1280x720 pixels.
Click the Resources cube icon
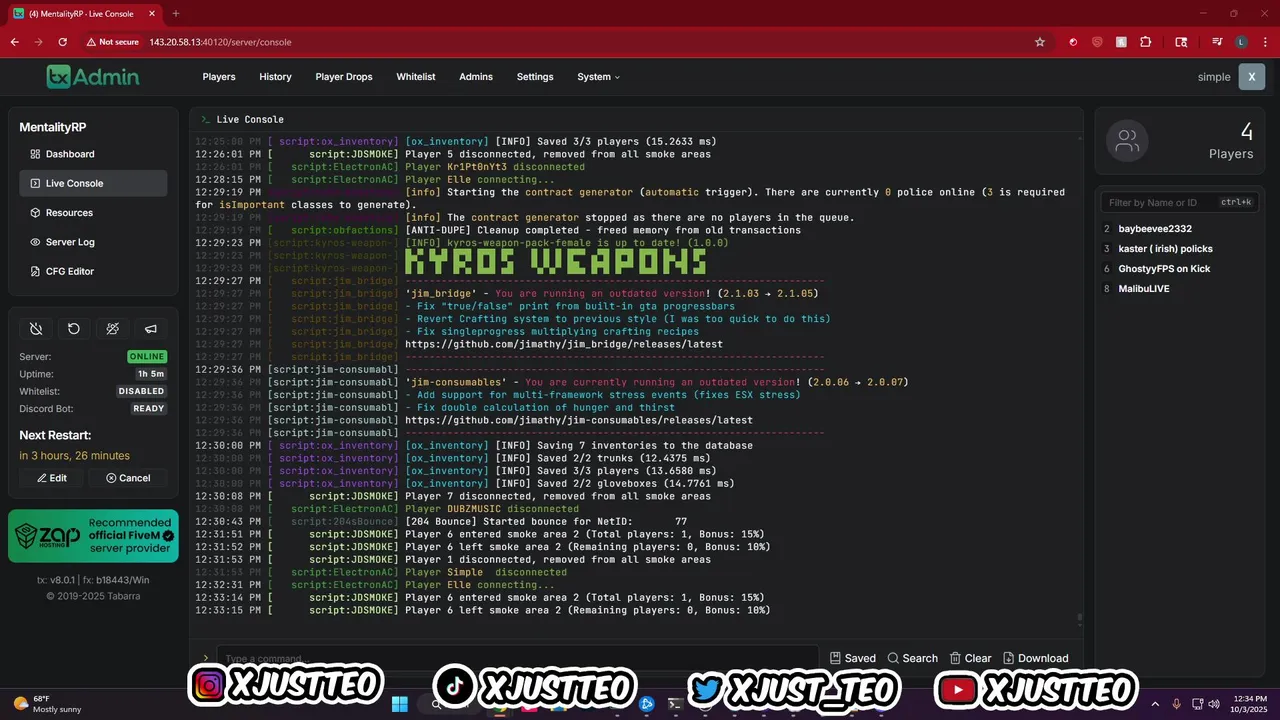35,212
